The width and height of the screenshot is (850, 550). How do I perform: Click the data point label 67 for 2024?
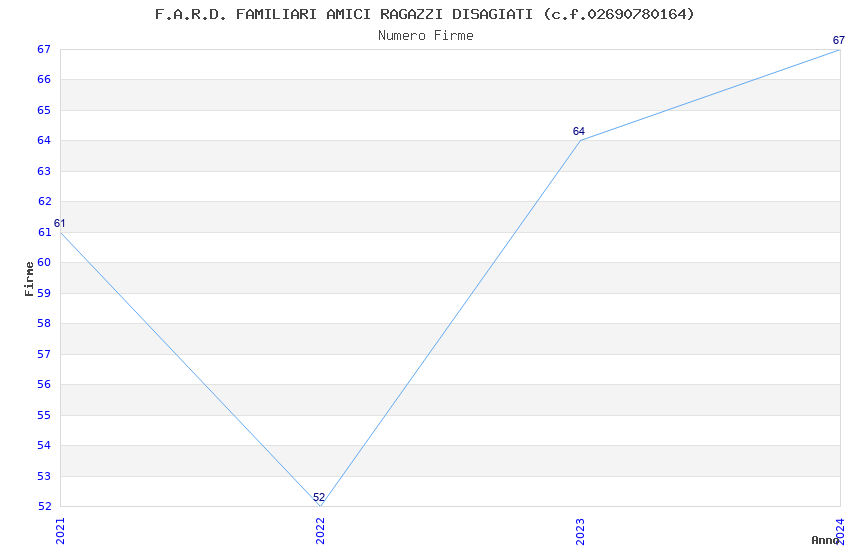839,40
